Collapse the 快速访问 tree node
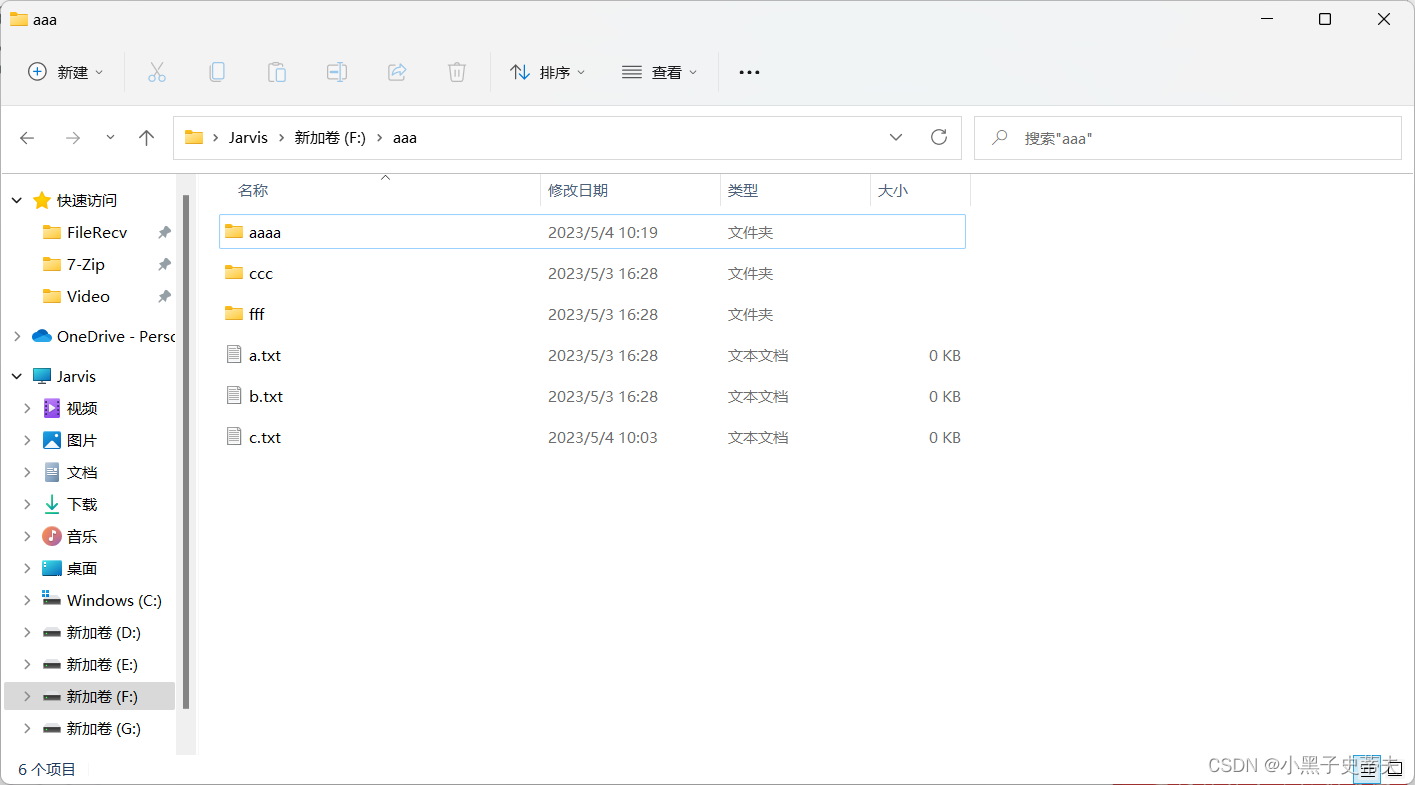This screenshot has width=1415, height=785. 17,200
